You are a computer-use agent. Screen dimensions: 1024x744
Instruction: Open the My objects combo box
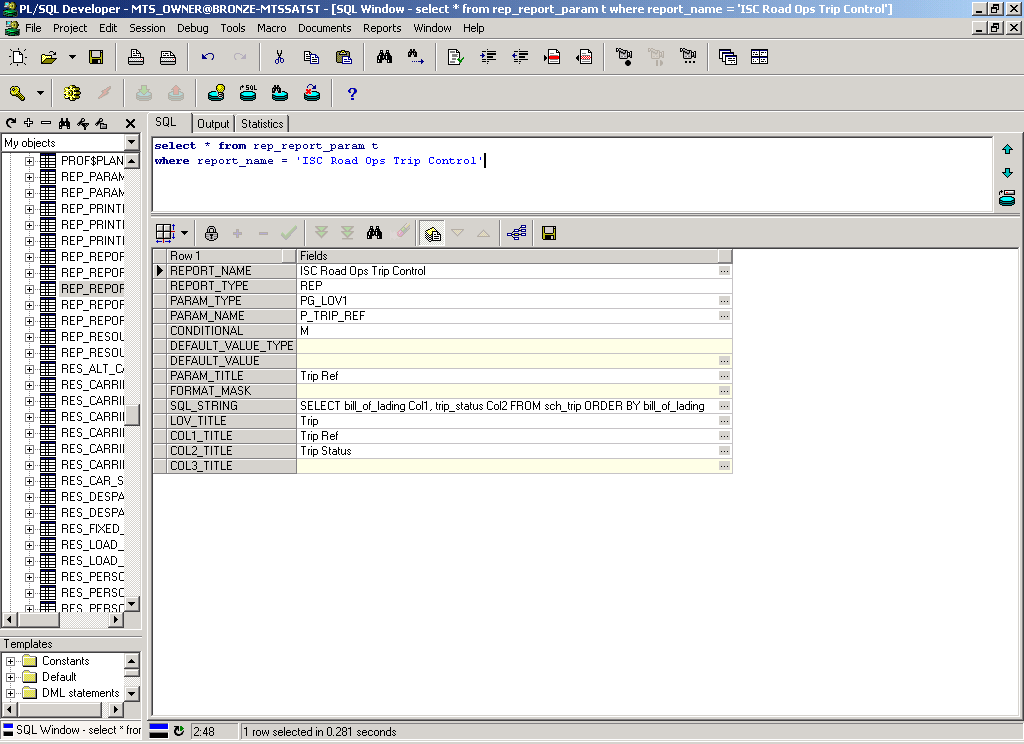coord(132,142)
